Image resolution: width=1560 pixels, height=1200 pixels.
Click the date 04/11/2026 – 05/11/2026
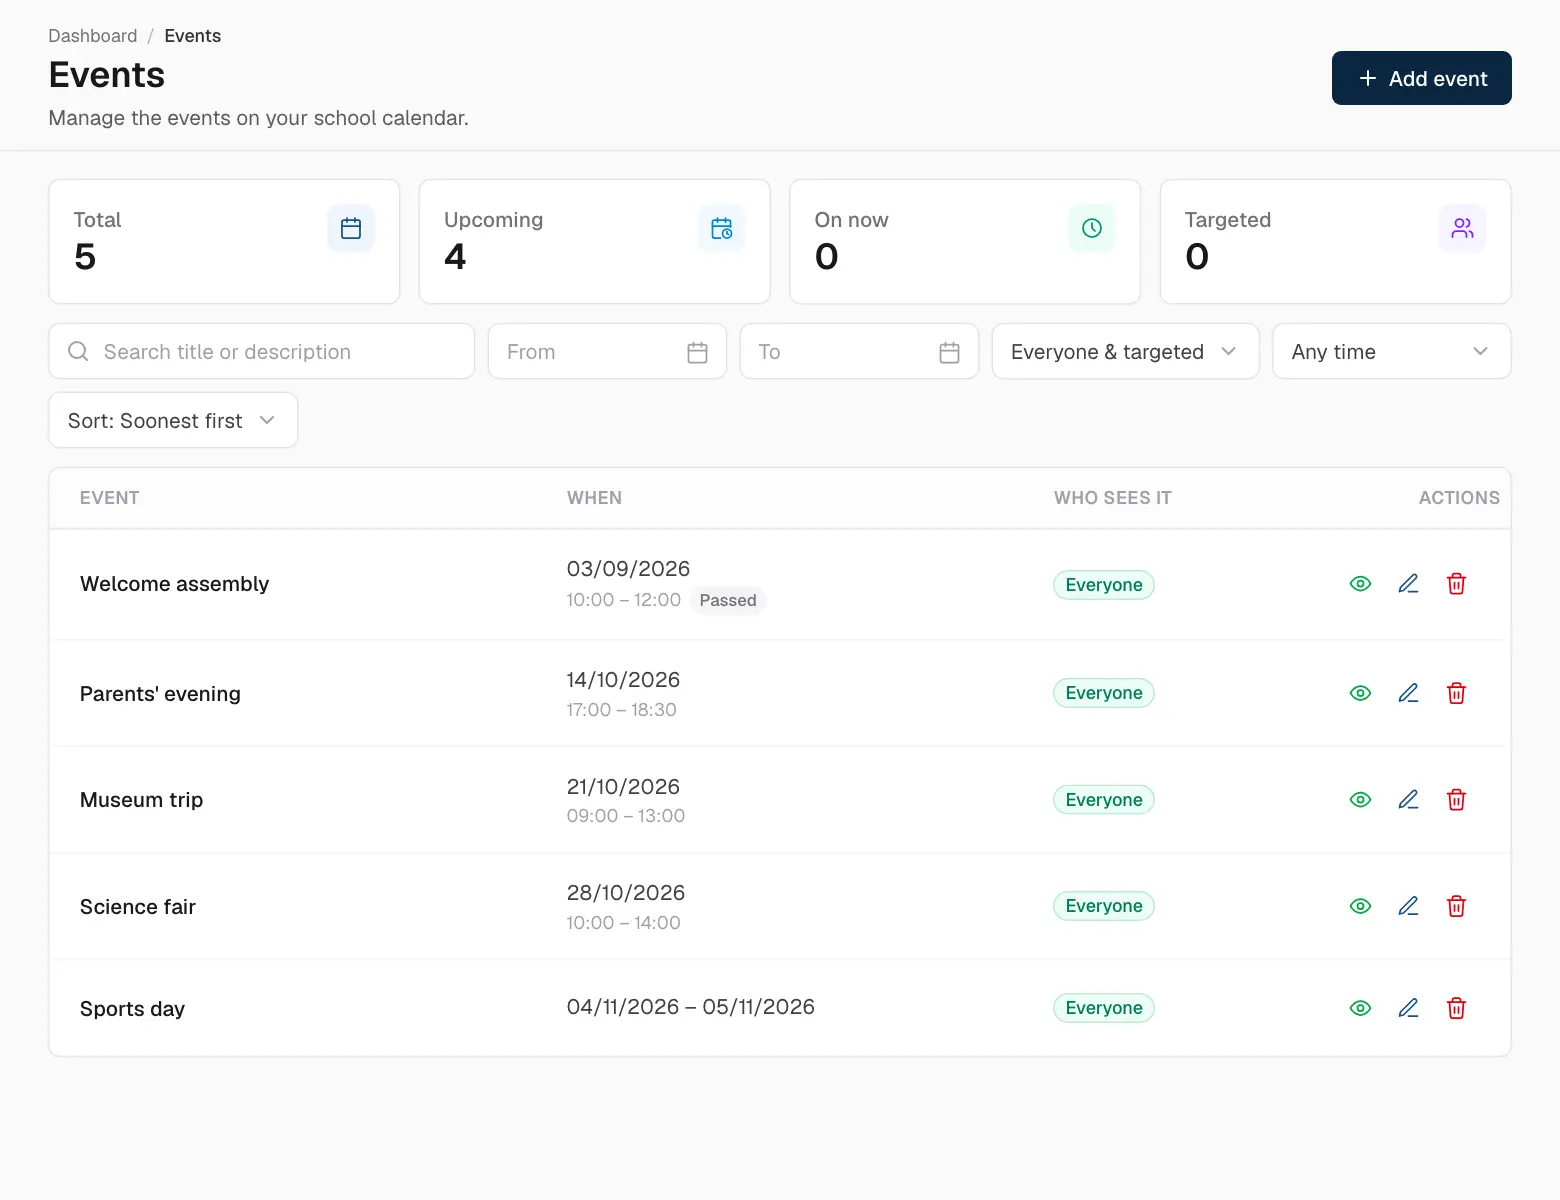point(691,1007)
